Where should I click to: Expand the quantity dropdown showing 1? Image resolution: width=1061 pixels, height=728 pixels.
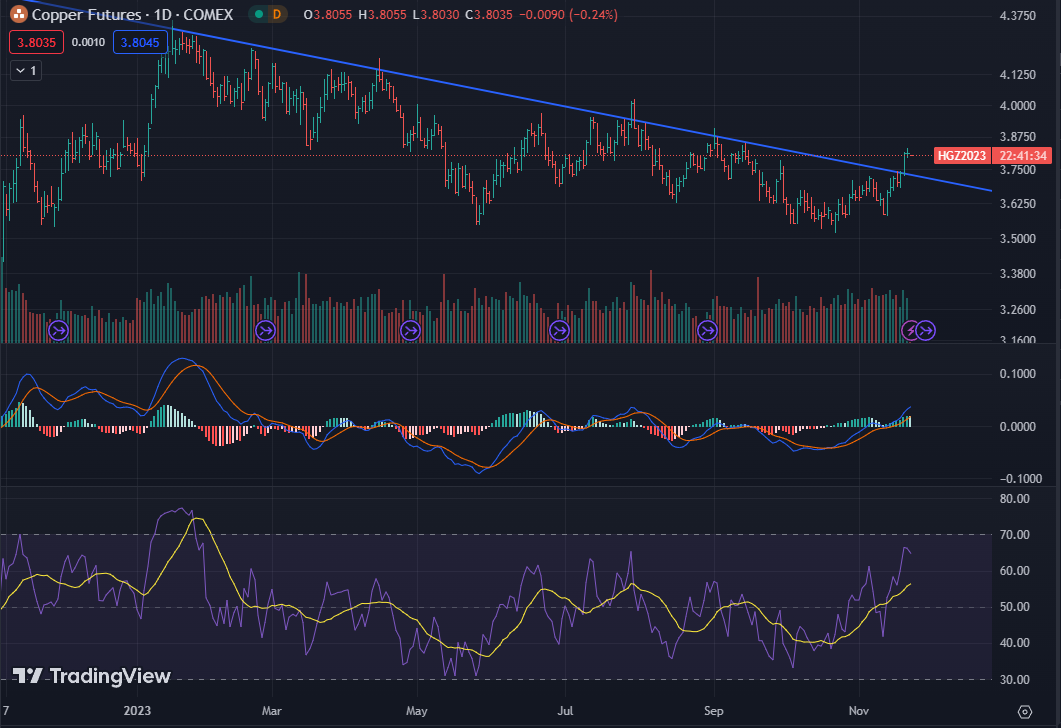(x=25, y=70)
